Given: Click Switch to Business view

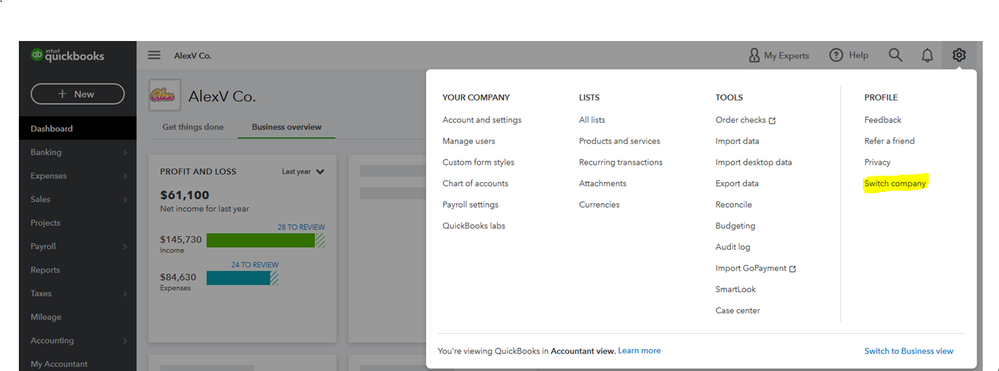Looking at the screenshot, I should click(x=909, y=351).
